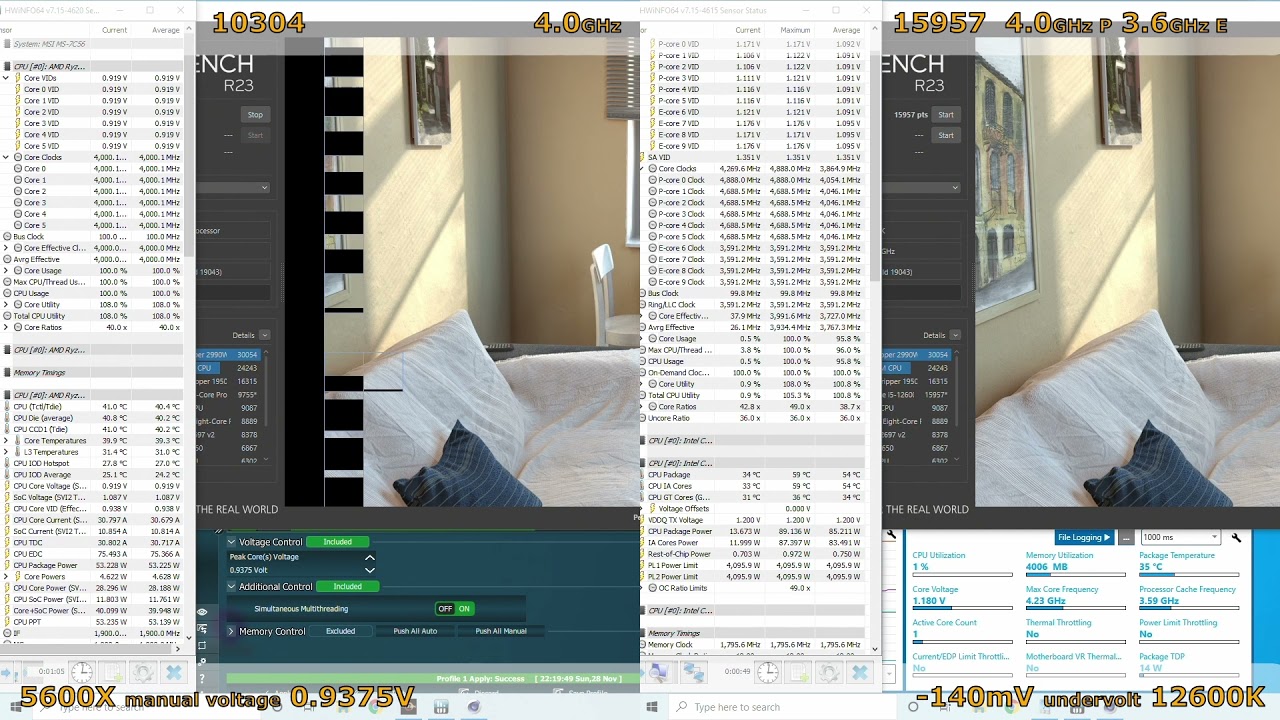Image resolution: width=1280 pixels, height=720 pixels.
Task: Click lower Start button in right Cinebench window
Action: pyautogui.click(x=945, y=135)
